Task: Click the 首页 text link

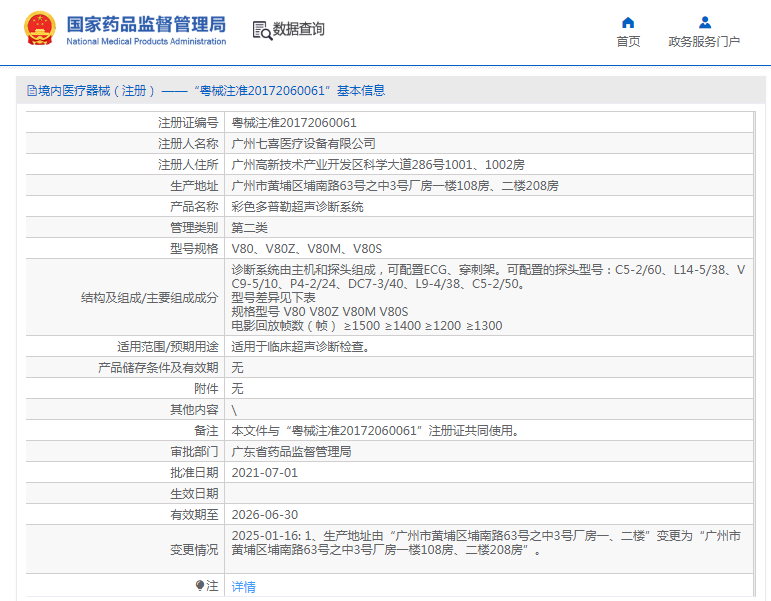Action: click(x=628, y=42)
